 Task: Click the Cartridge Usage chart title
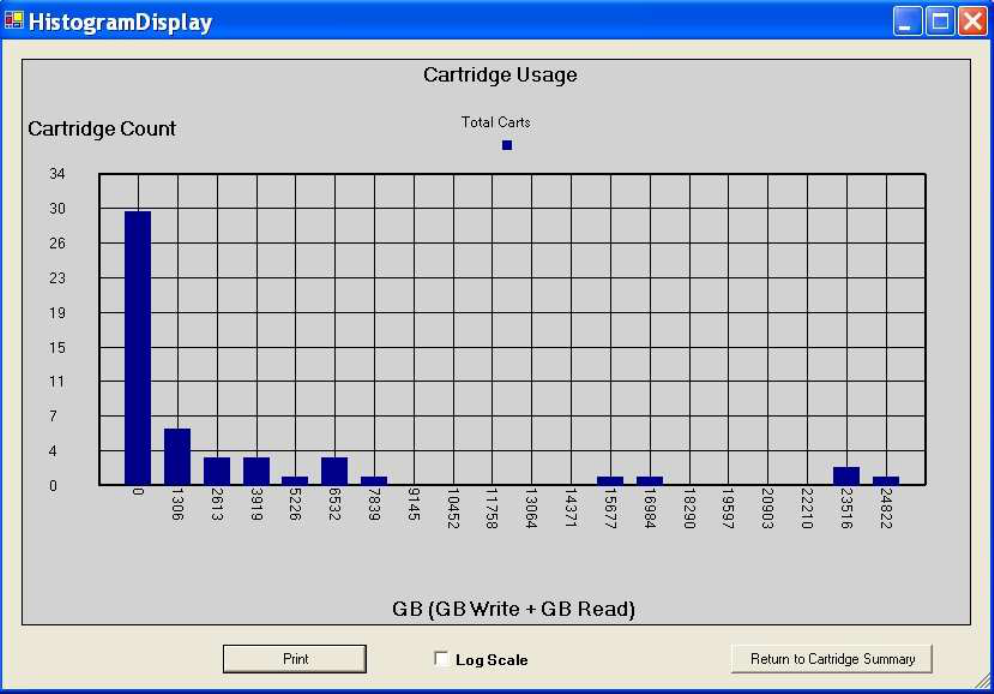(500, 75)
